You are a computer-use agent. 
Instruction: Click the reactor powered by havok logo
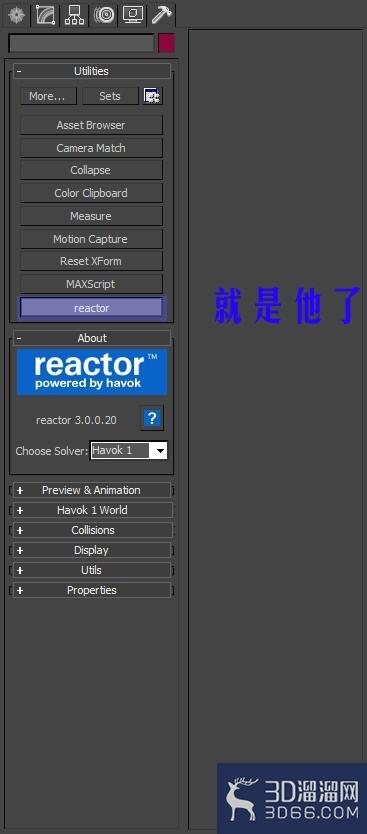[x=91, y=372]
